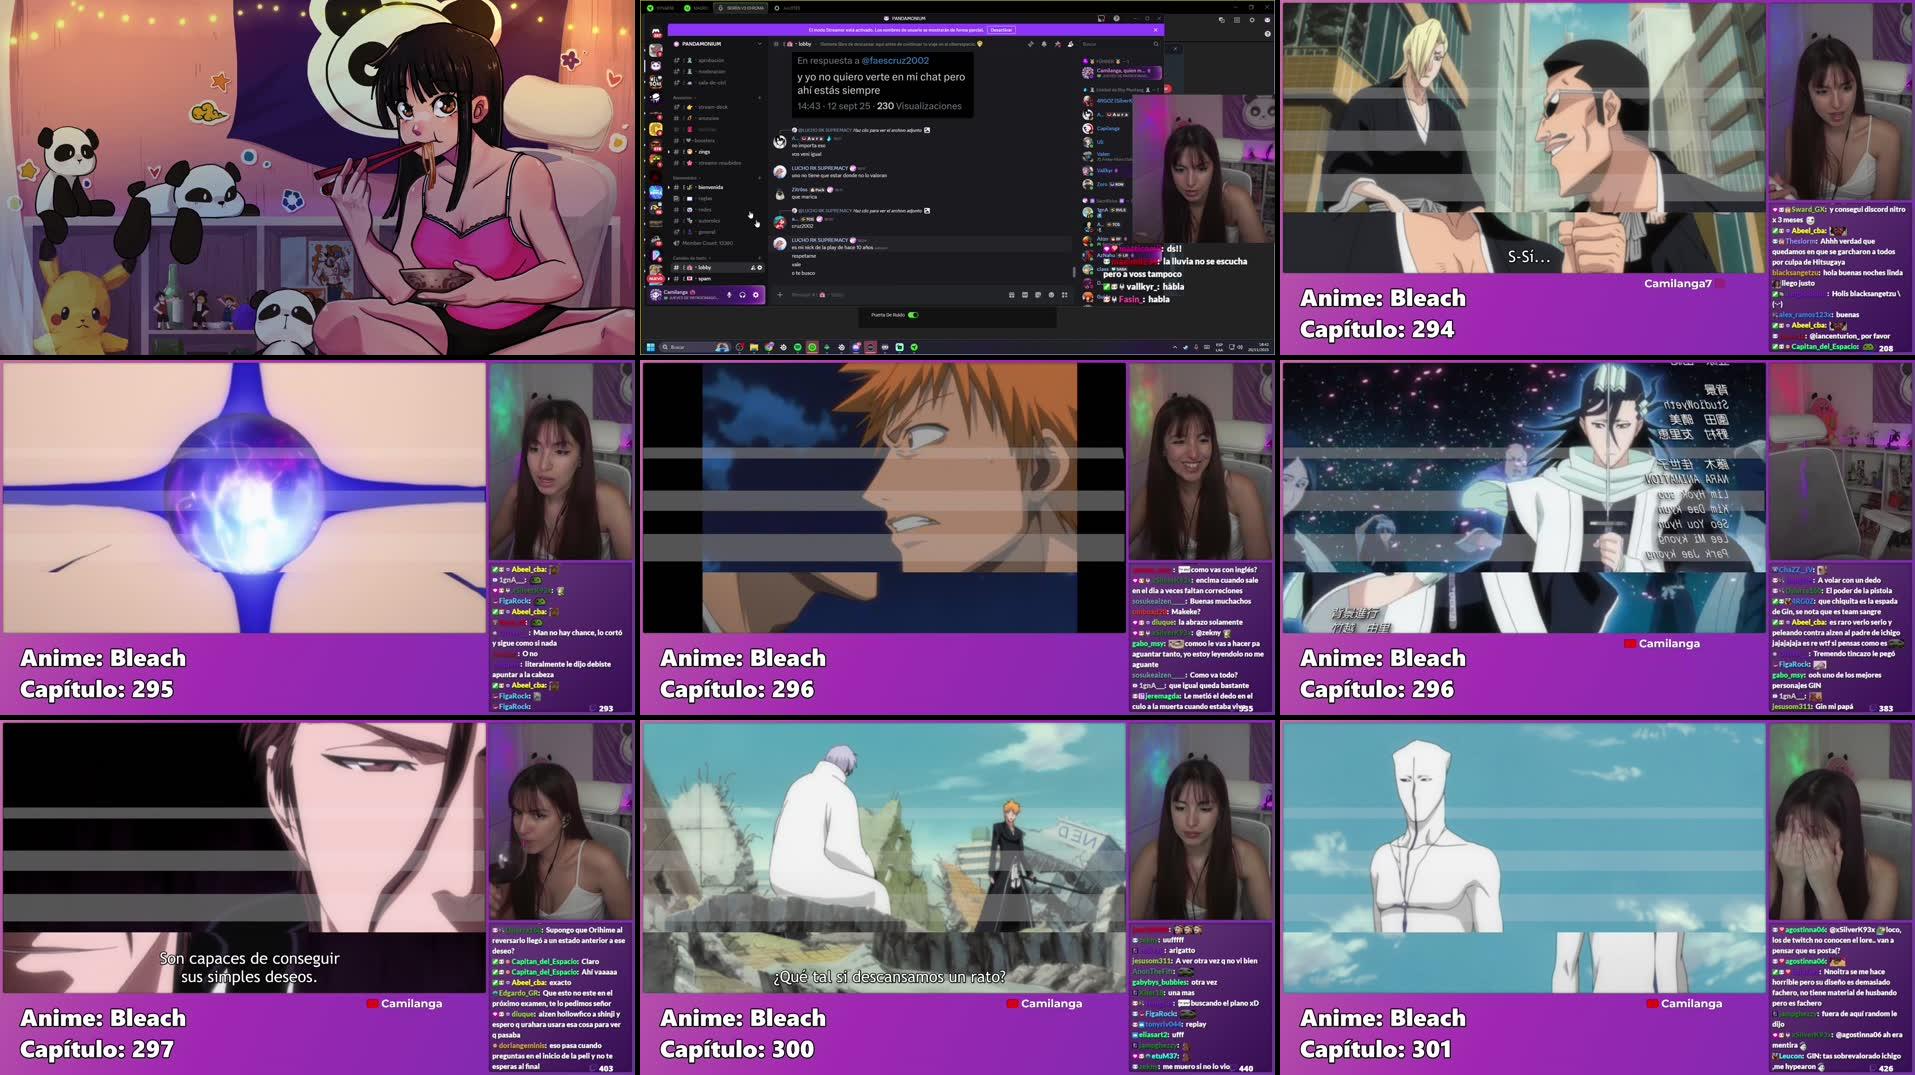Screen dimensions: 1915x1075
Task: Deafen audio with the headphones toggle
Action: pyautogui.click(x=743, y=295)
